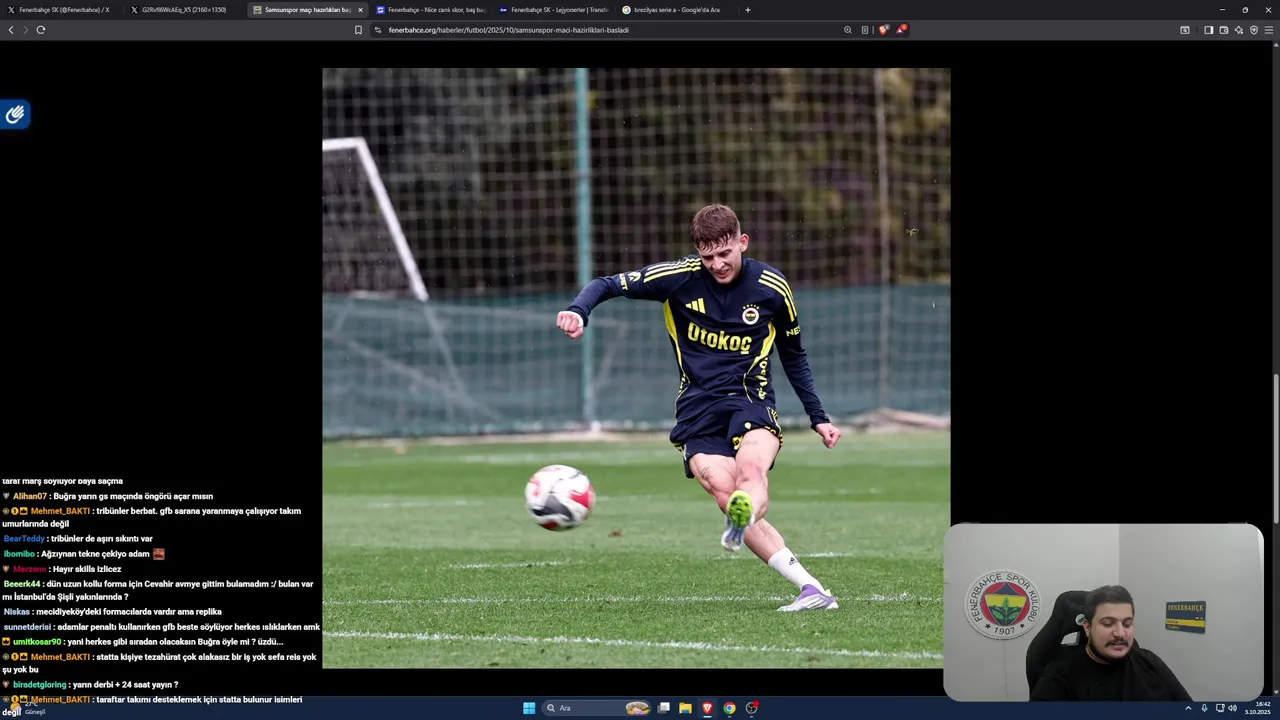Click chat username sunnetderisi
The image size is (1280, 720).
(27, 627)
